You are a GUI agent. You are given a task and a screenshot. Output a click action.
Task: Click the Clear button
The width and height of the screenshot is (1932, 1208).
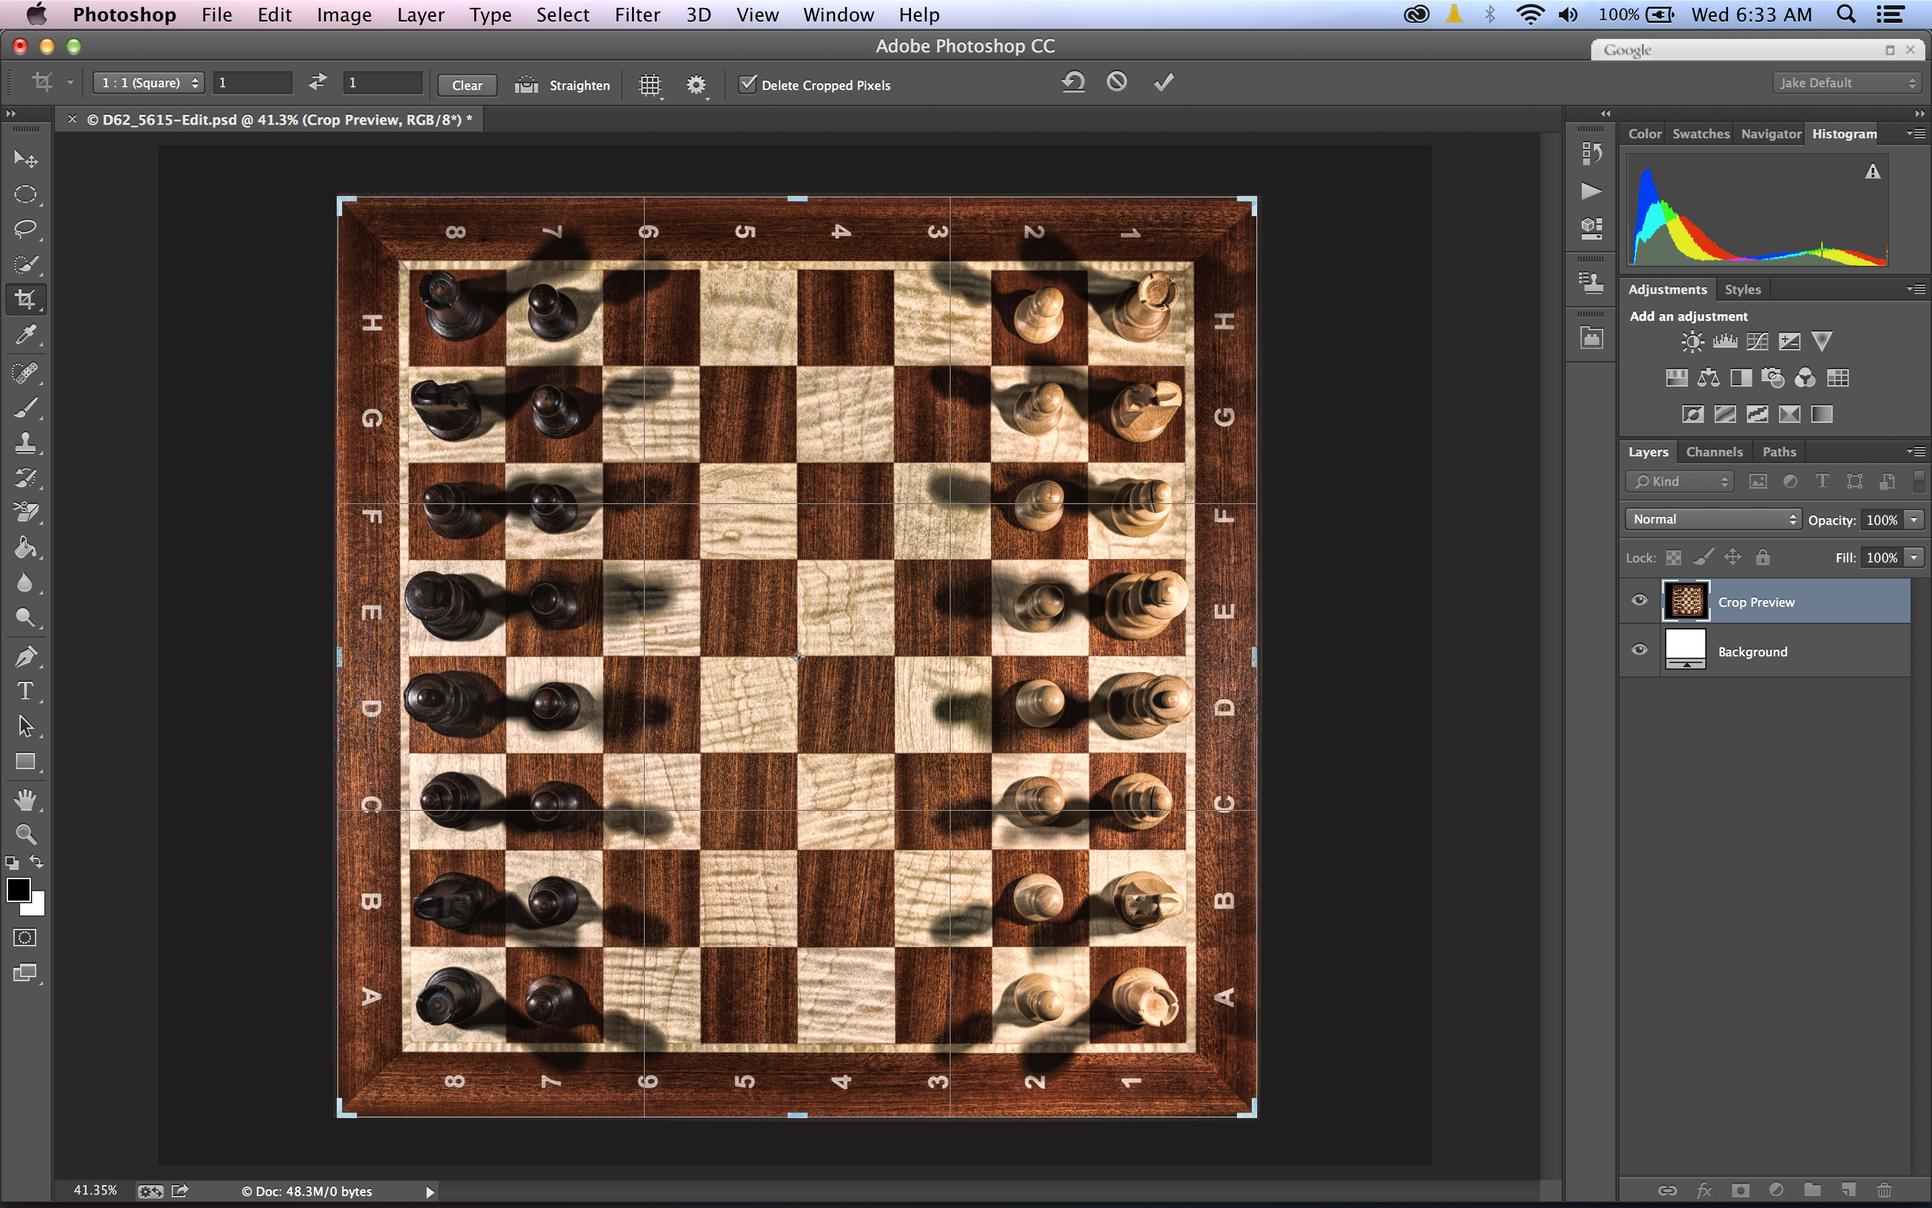(x=467, y=85)
